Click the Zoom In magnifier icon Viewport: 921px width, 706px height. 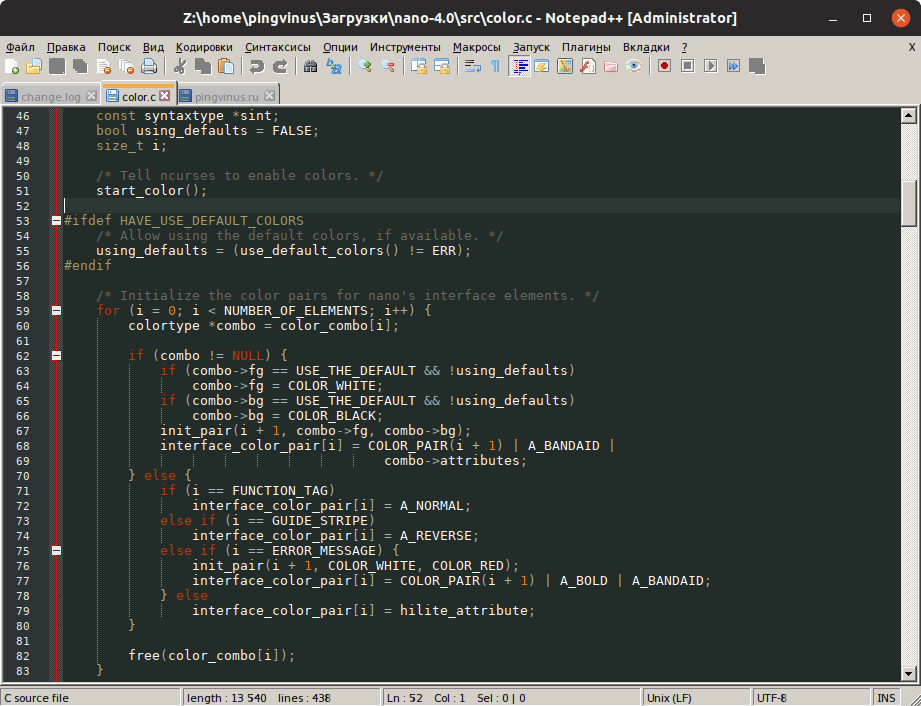[x=365, y=66]
